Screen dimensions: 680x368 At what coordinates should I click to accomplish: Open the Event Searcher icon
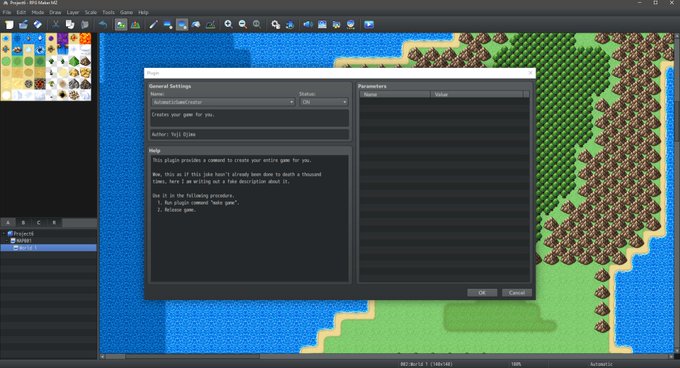click(322, 24)
